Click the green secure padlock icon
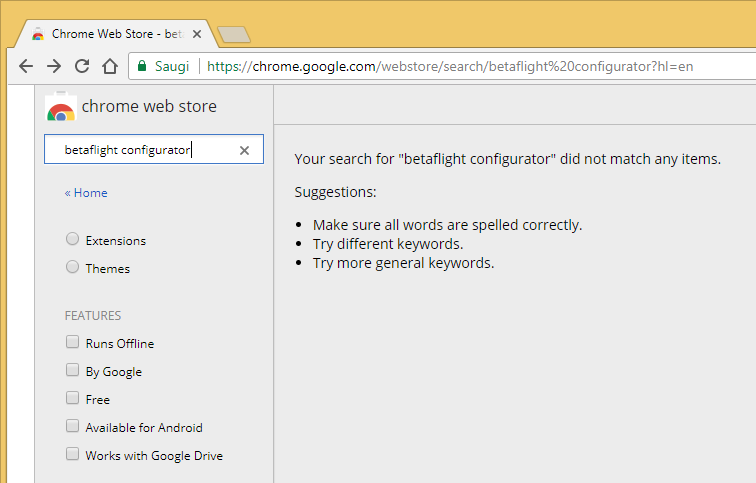Image resolution: width=756 pixels, height=483 pixels. click(x=142, y=66)
